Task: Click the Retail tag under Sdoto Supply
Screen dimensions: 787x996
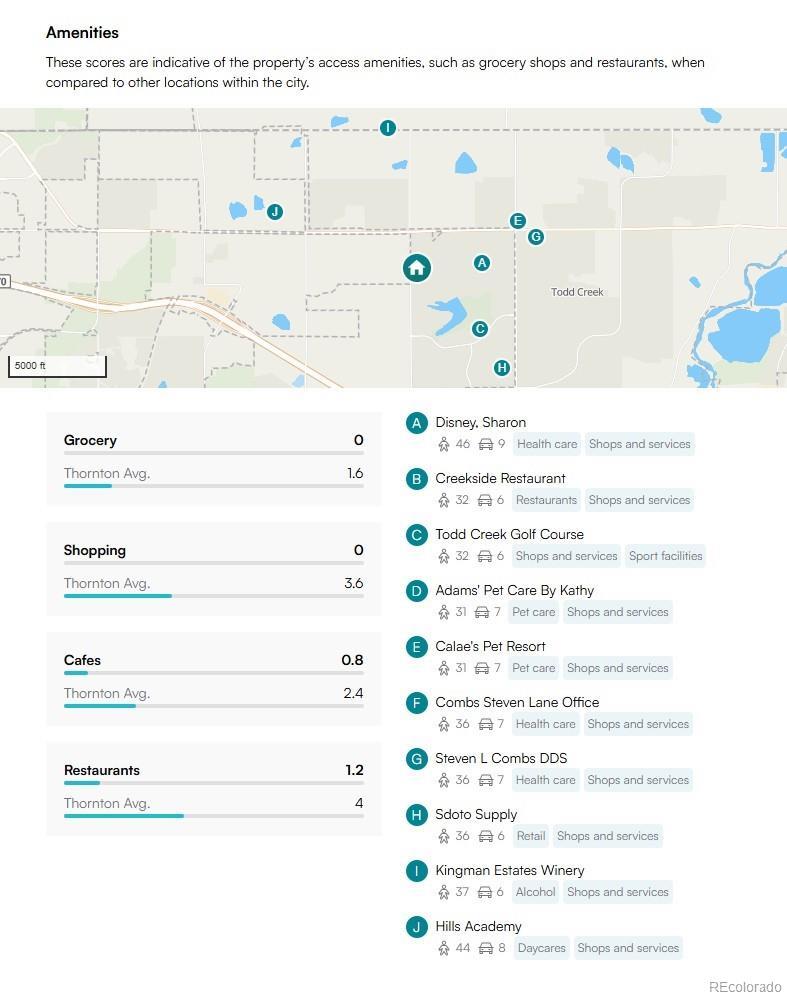Action: pyautogui.click(x=531, y=836)
